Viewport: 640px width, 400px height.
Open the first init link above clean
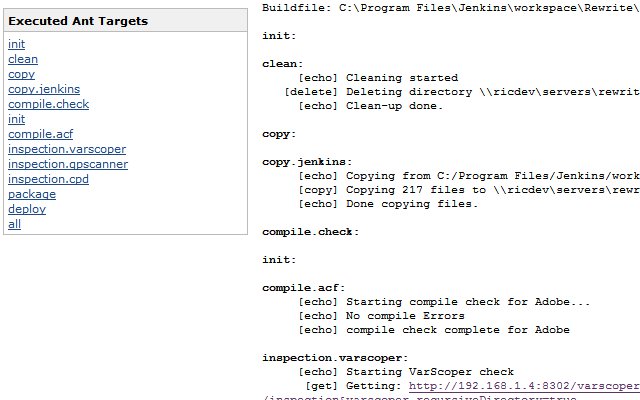point(16,44)
